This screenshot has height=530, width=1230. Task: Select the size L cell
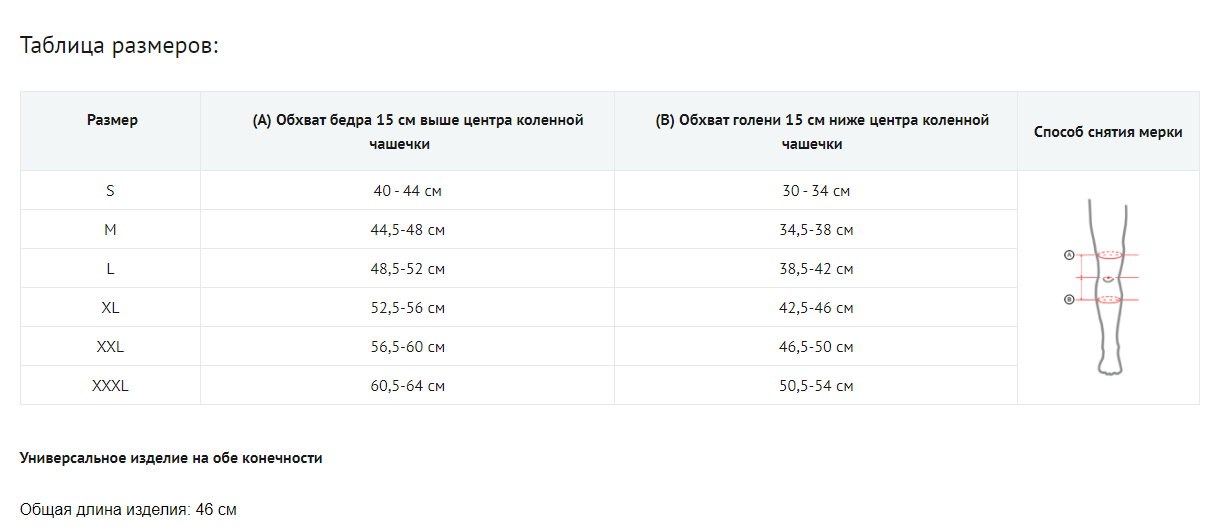[x=110, y=268]
